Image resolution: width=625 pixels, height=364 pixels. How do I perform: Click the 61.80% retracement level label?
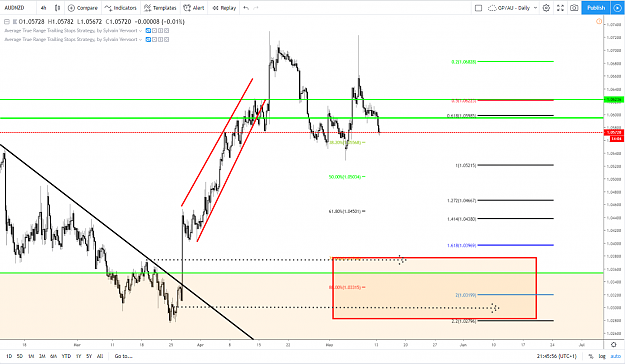tap(345, 211)
